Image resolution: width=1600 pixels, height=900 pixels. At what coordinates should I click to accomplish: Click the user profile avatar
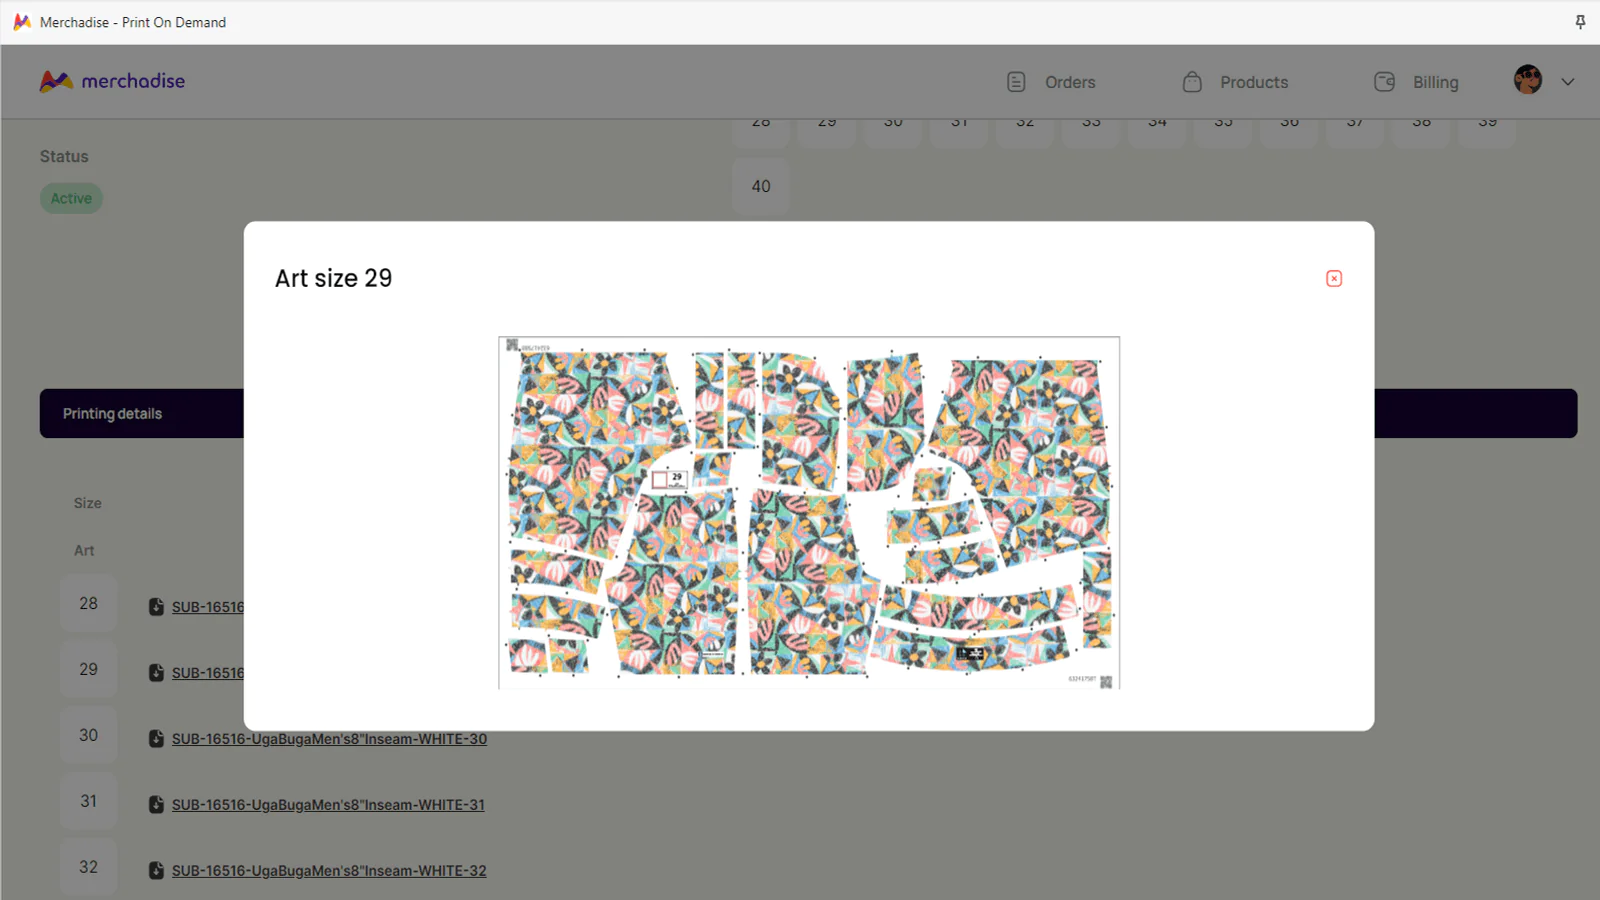[1527, 80]
